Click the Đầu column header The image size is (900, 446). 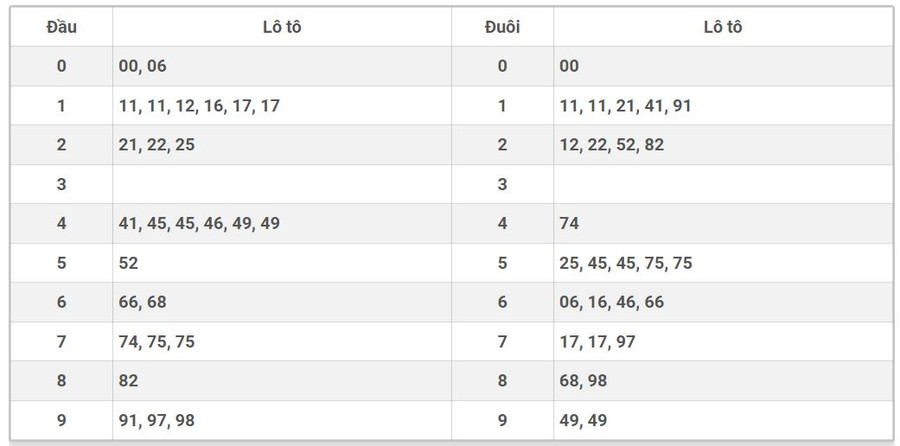(x=61, y=27)
